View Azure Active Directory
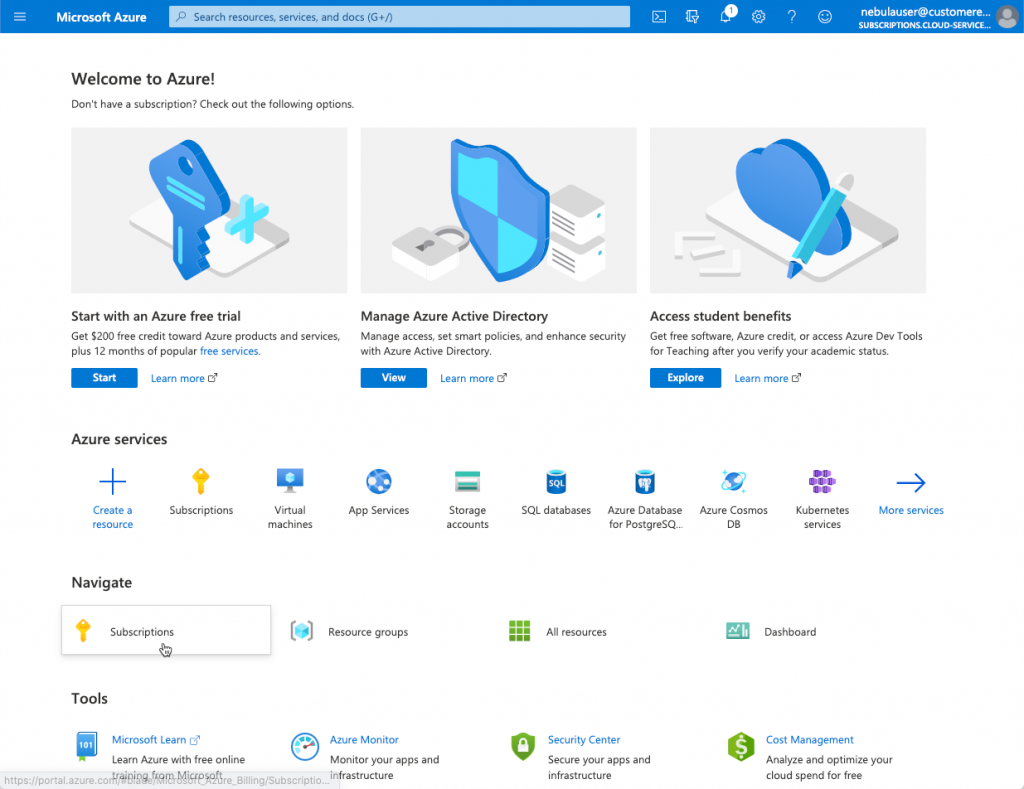 pos(393,377)
